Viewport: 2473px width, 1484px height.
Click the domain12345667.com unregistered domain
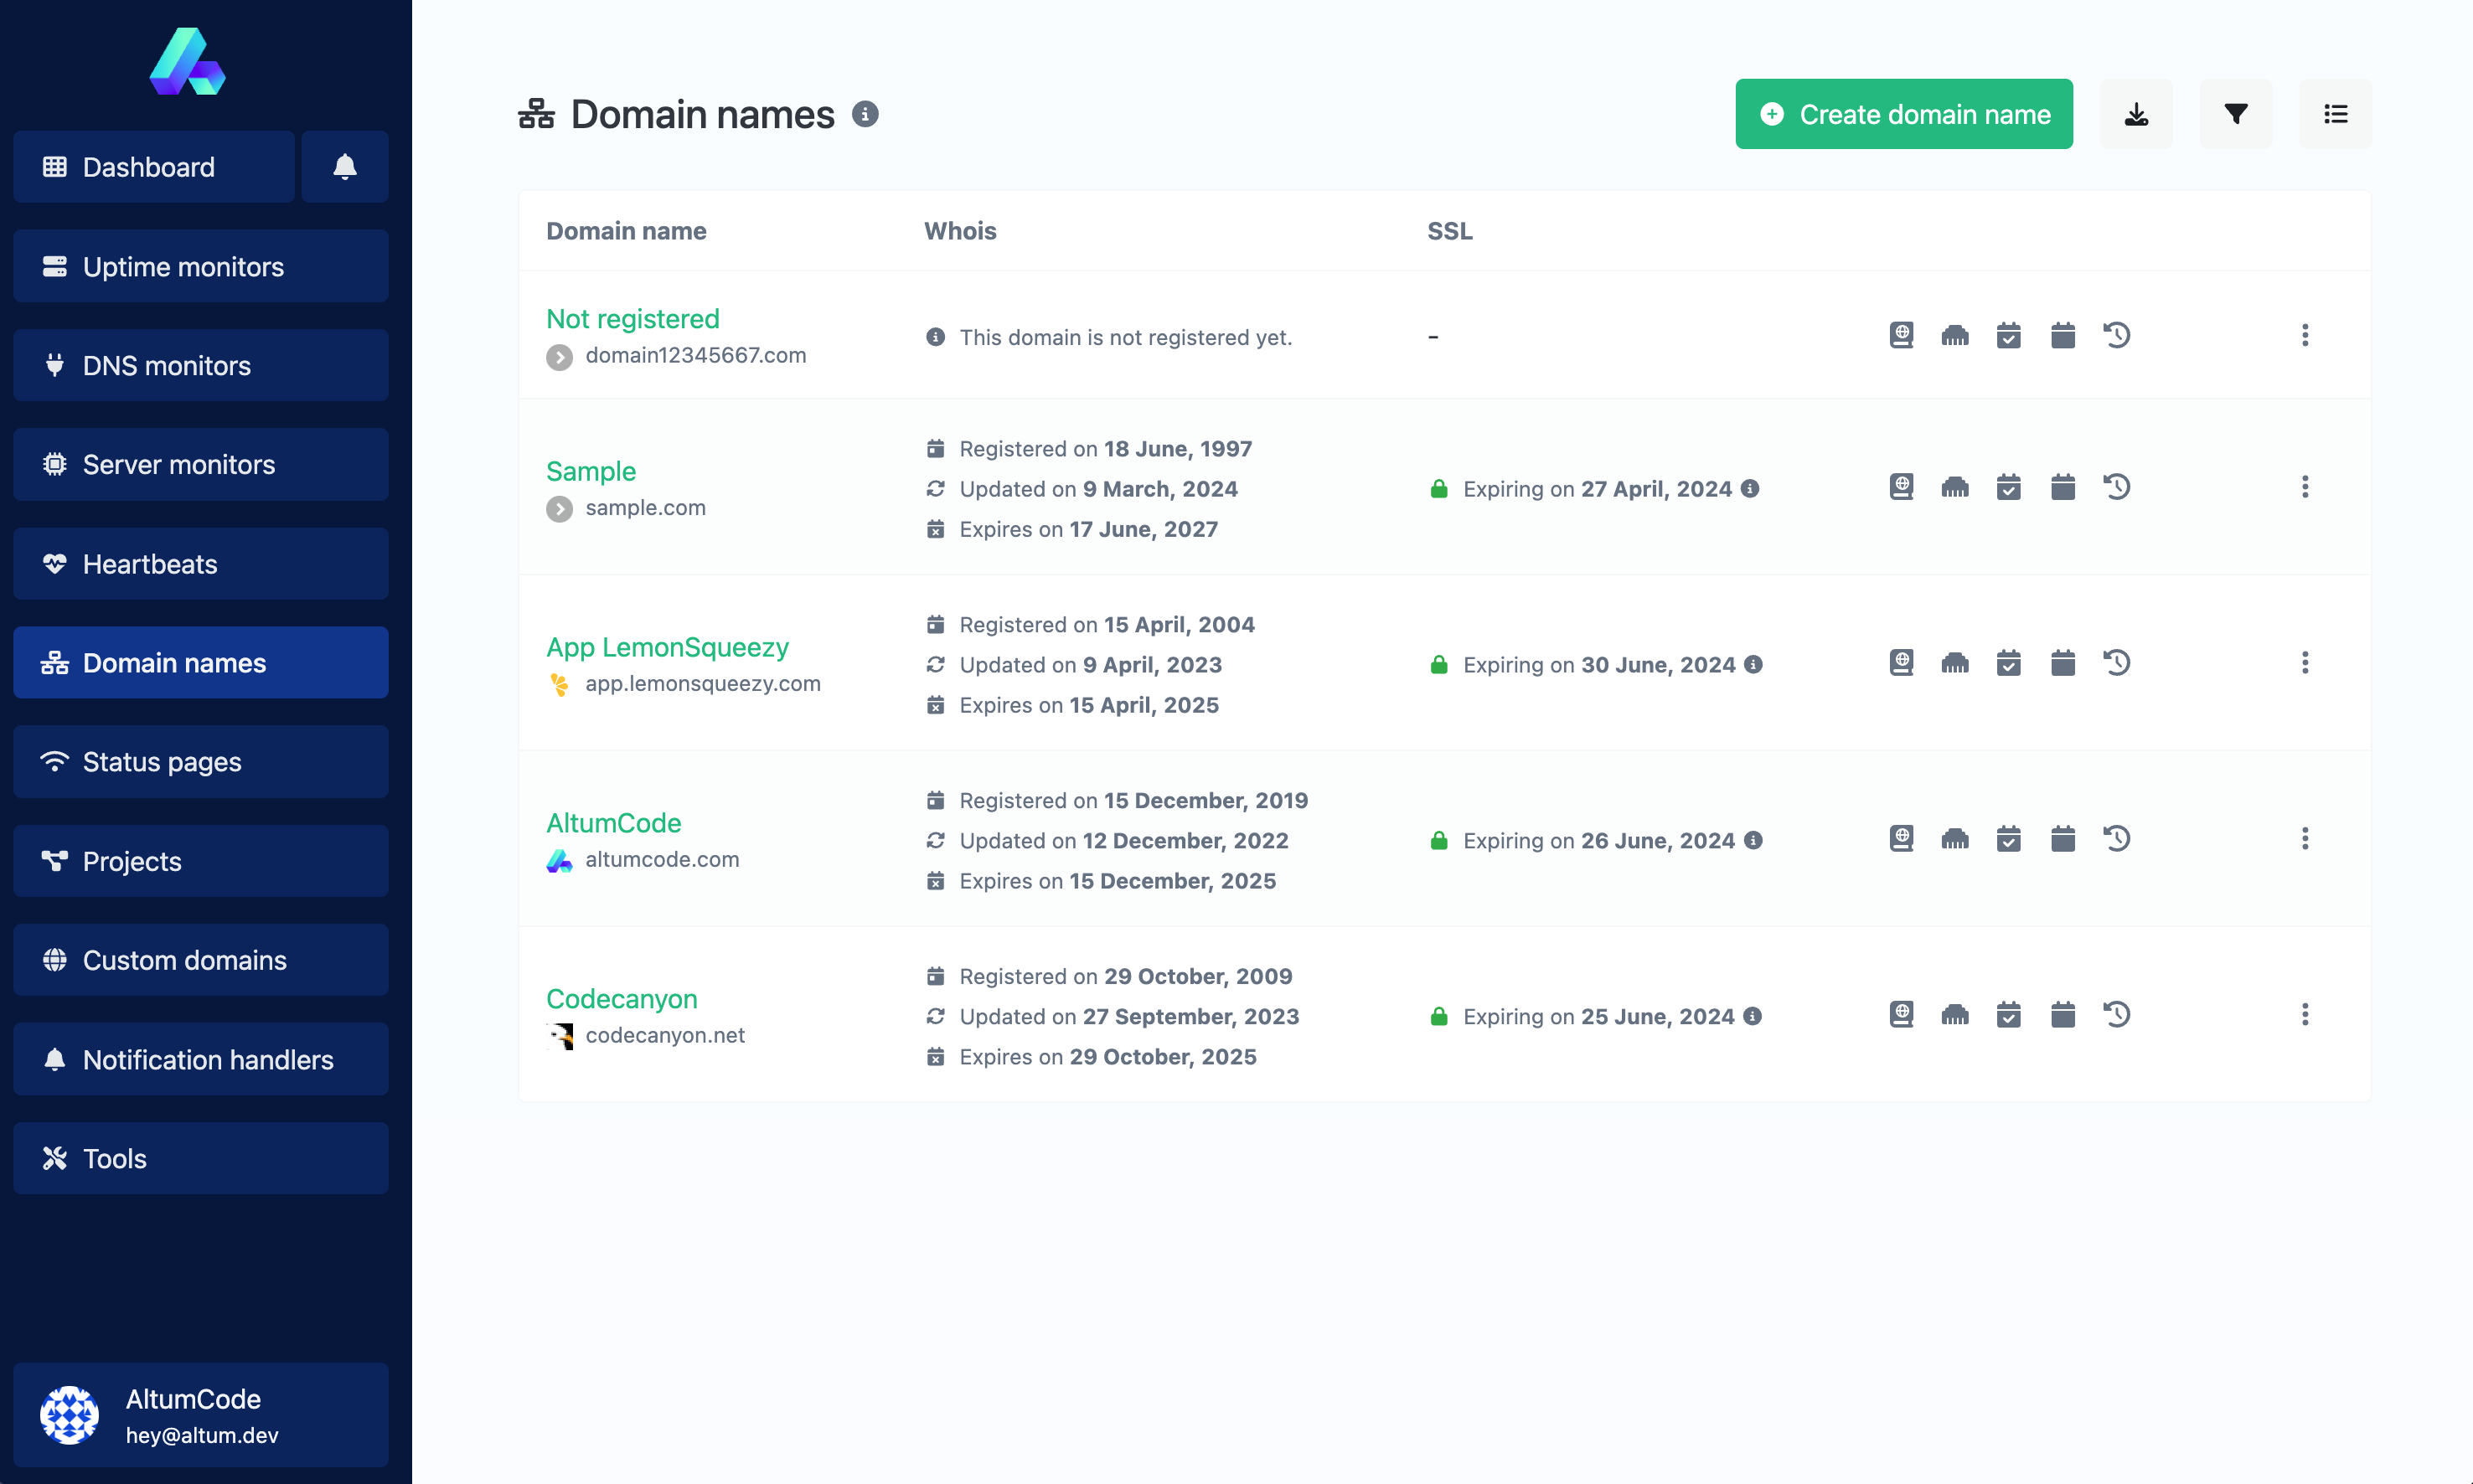696,353
